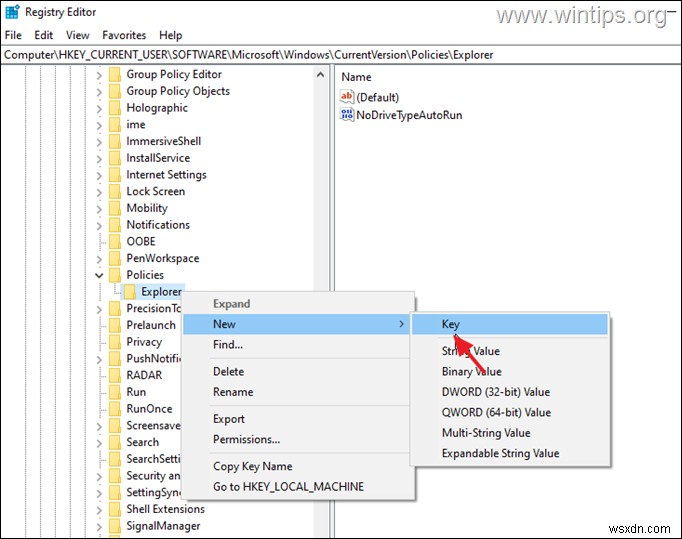The height and width of the screenshot is (539, 682).
Task: Click the OOBE folder icon
Action: point(115,241)
